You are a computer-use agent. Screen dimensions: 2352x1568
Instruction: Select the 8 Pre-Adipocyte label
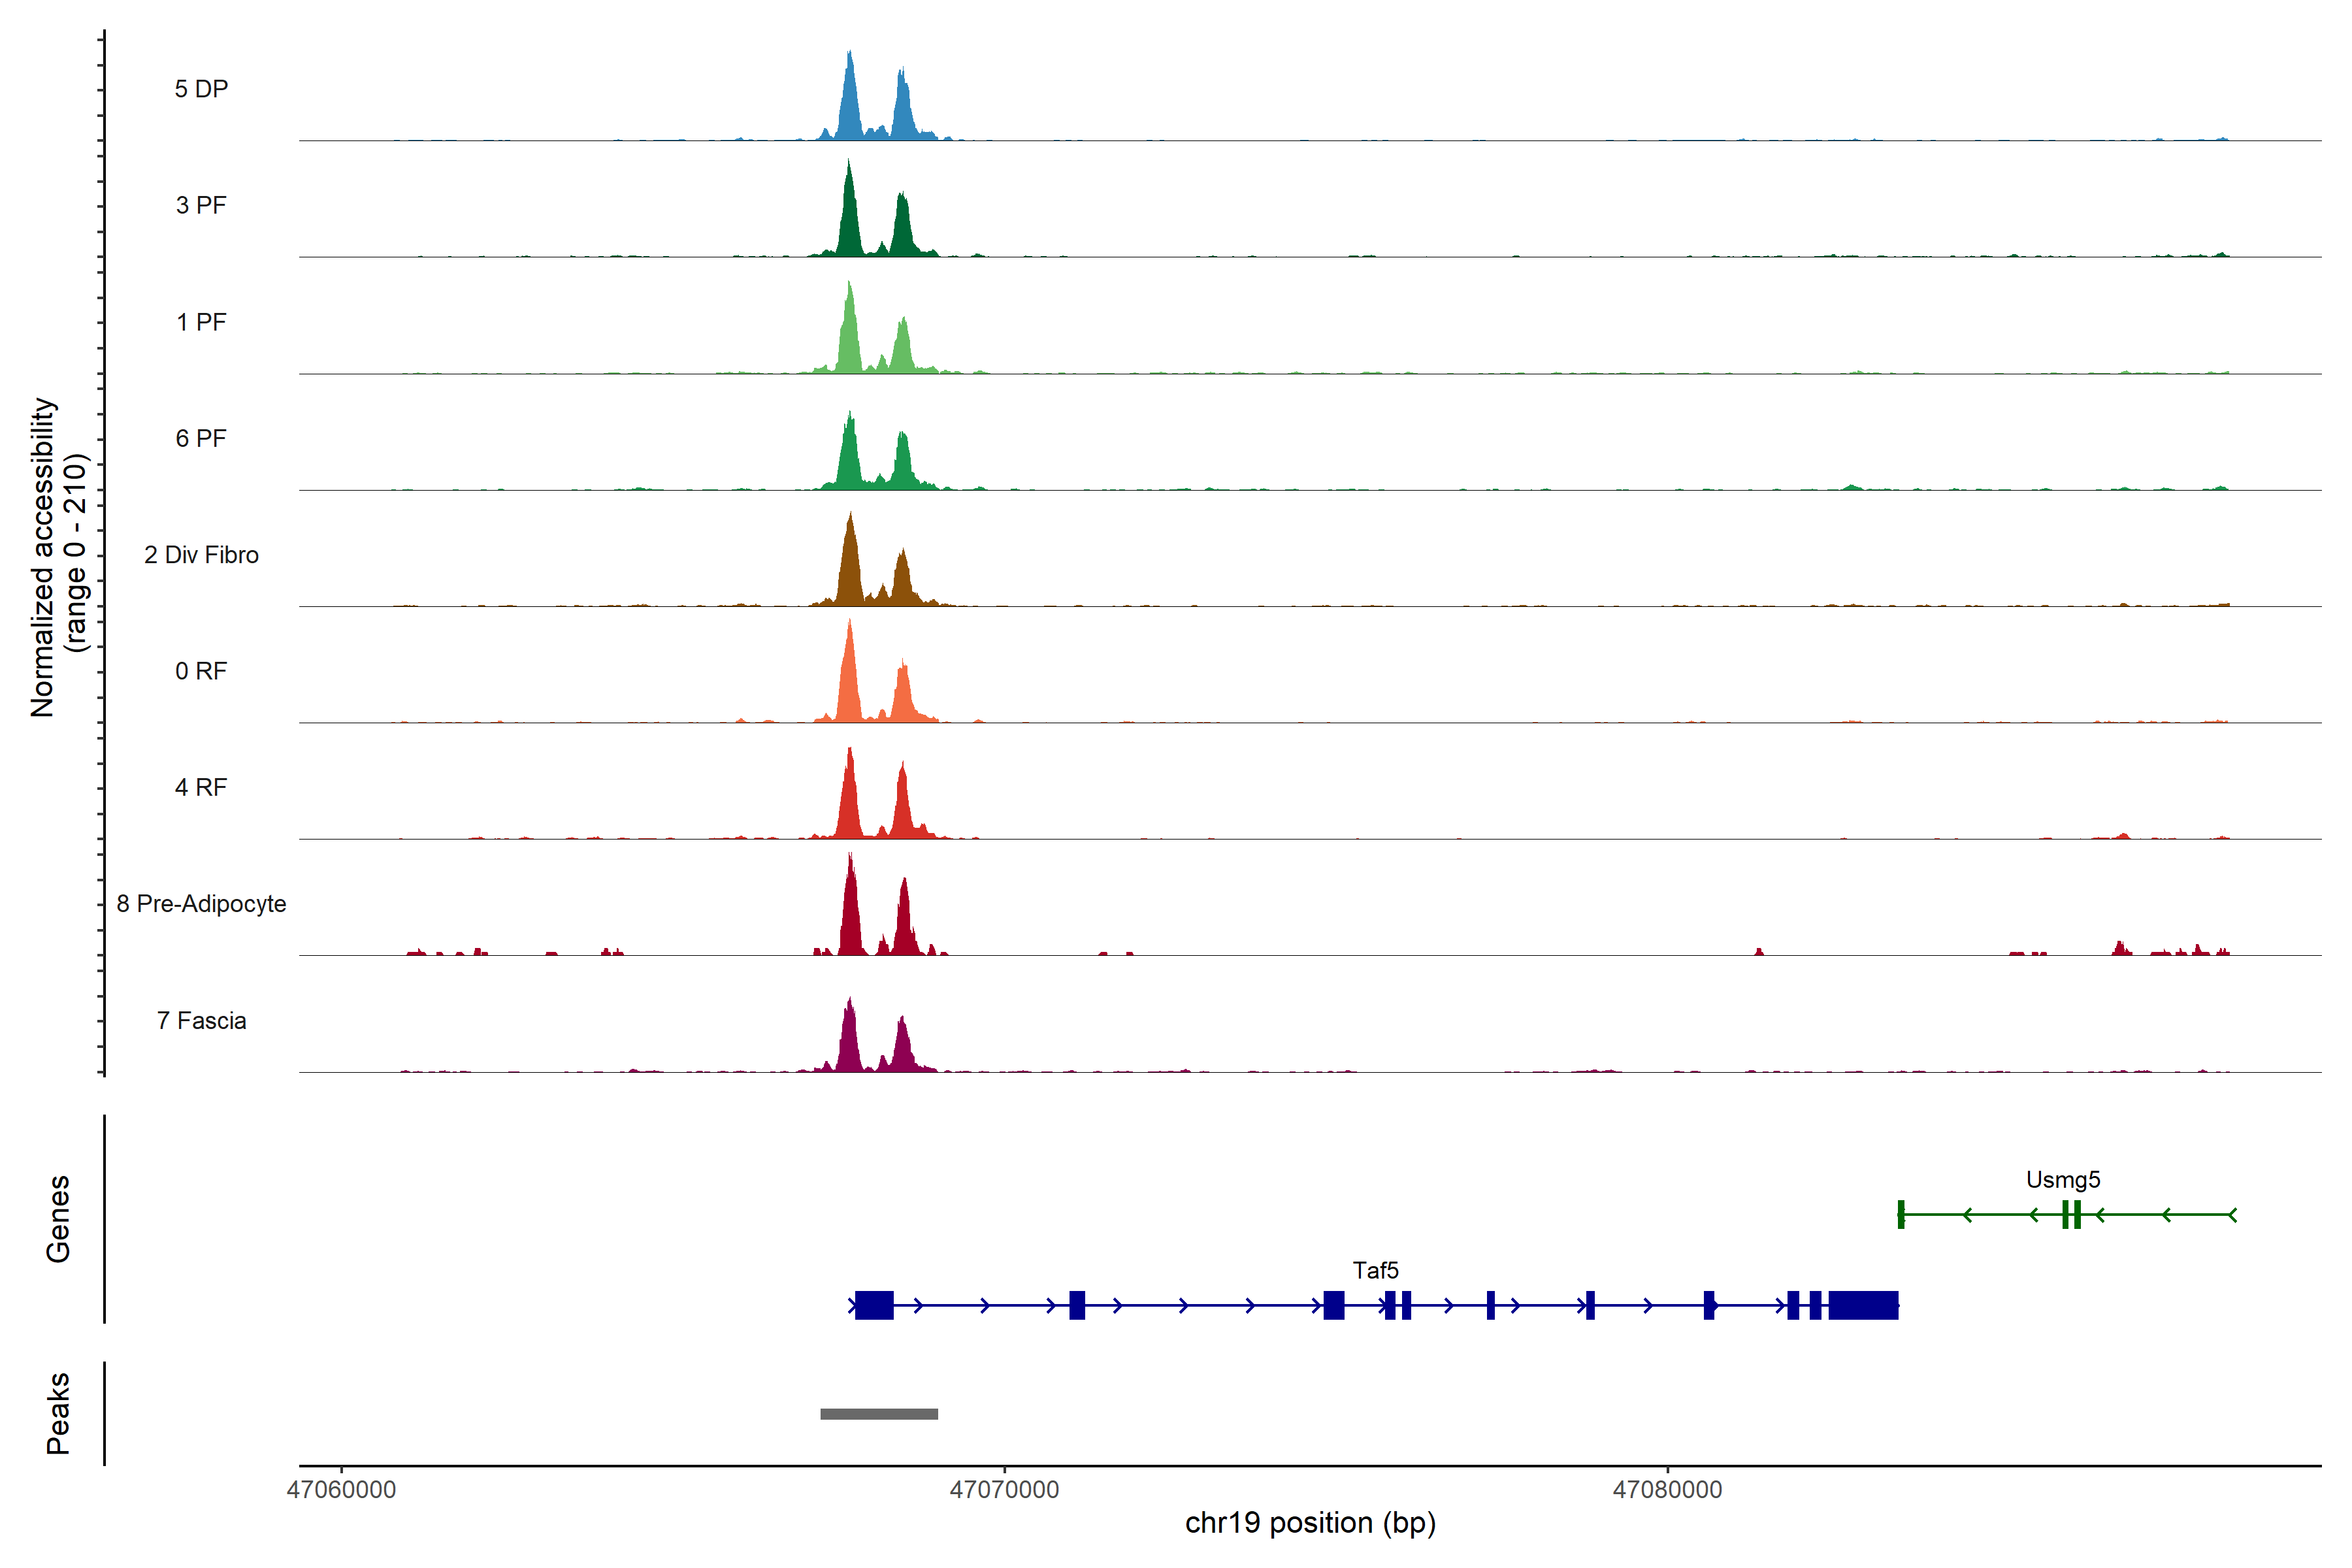(201, 904)
